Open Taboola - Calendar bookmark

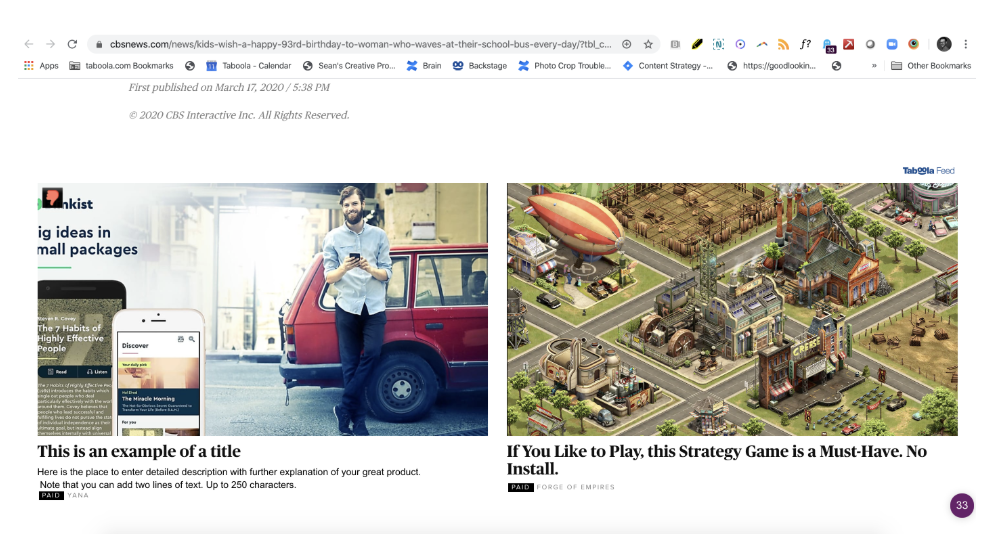click(249, 65)
